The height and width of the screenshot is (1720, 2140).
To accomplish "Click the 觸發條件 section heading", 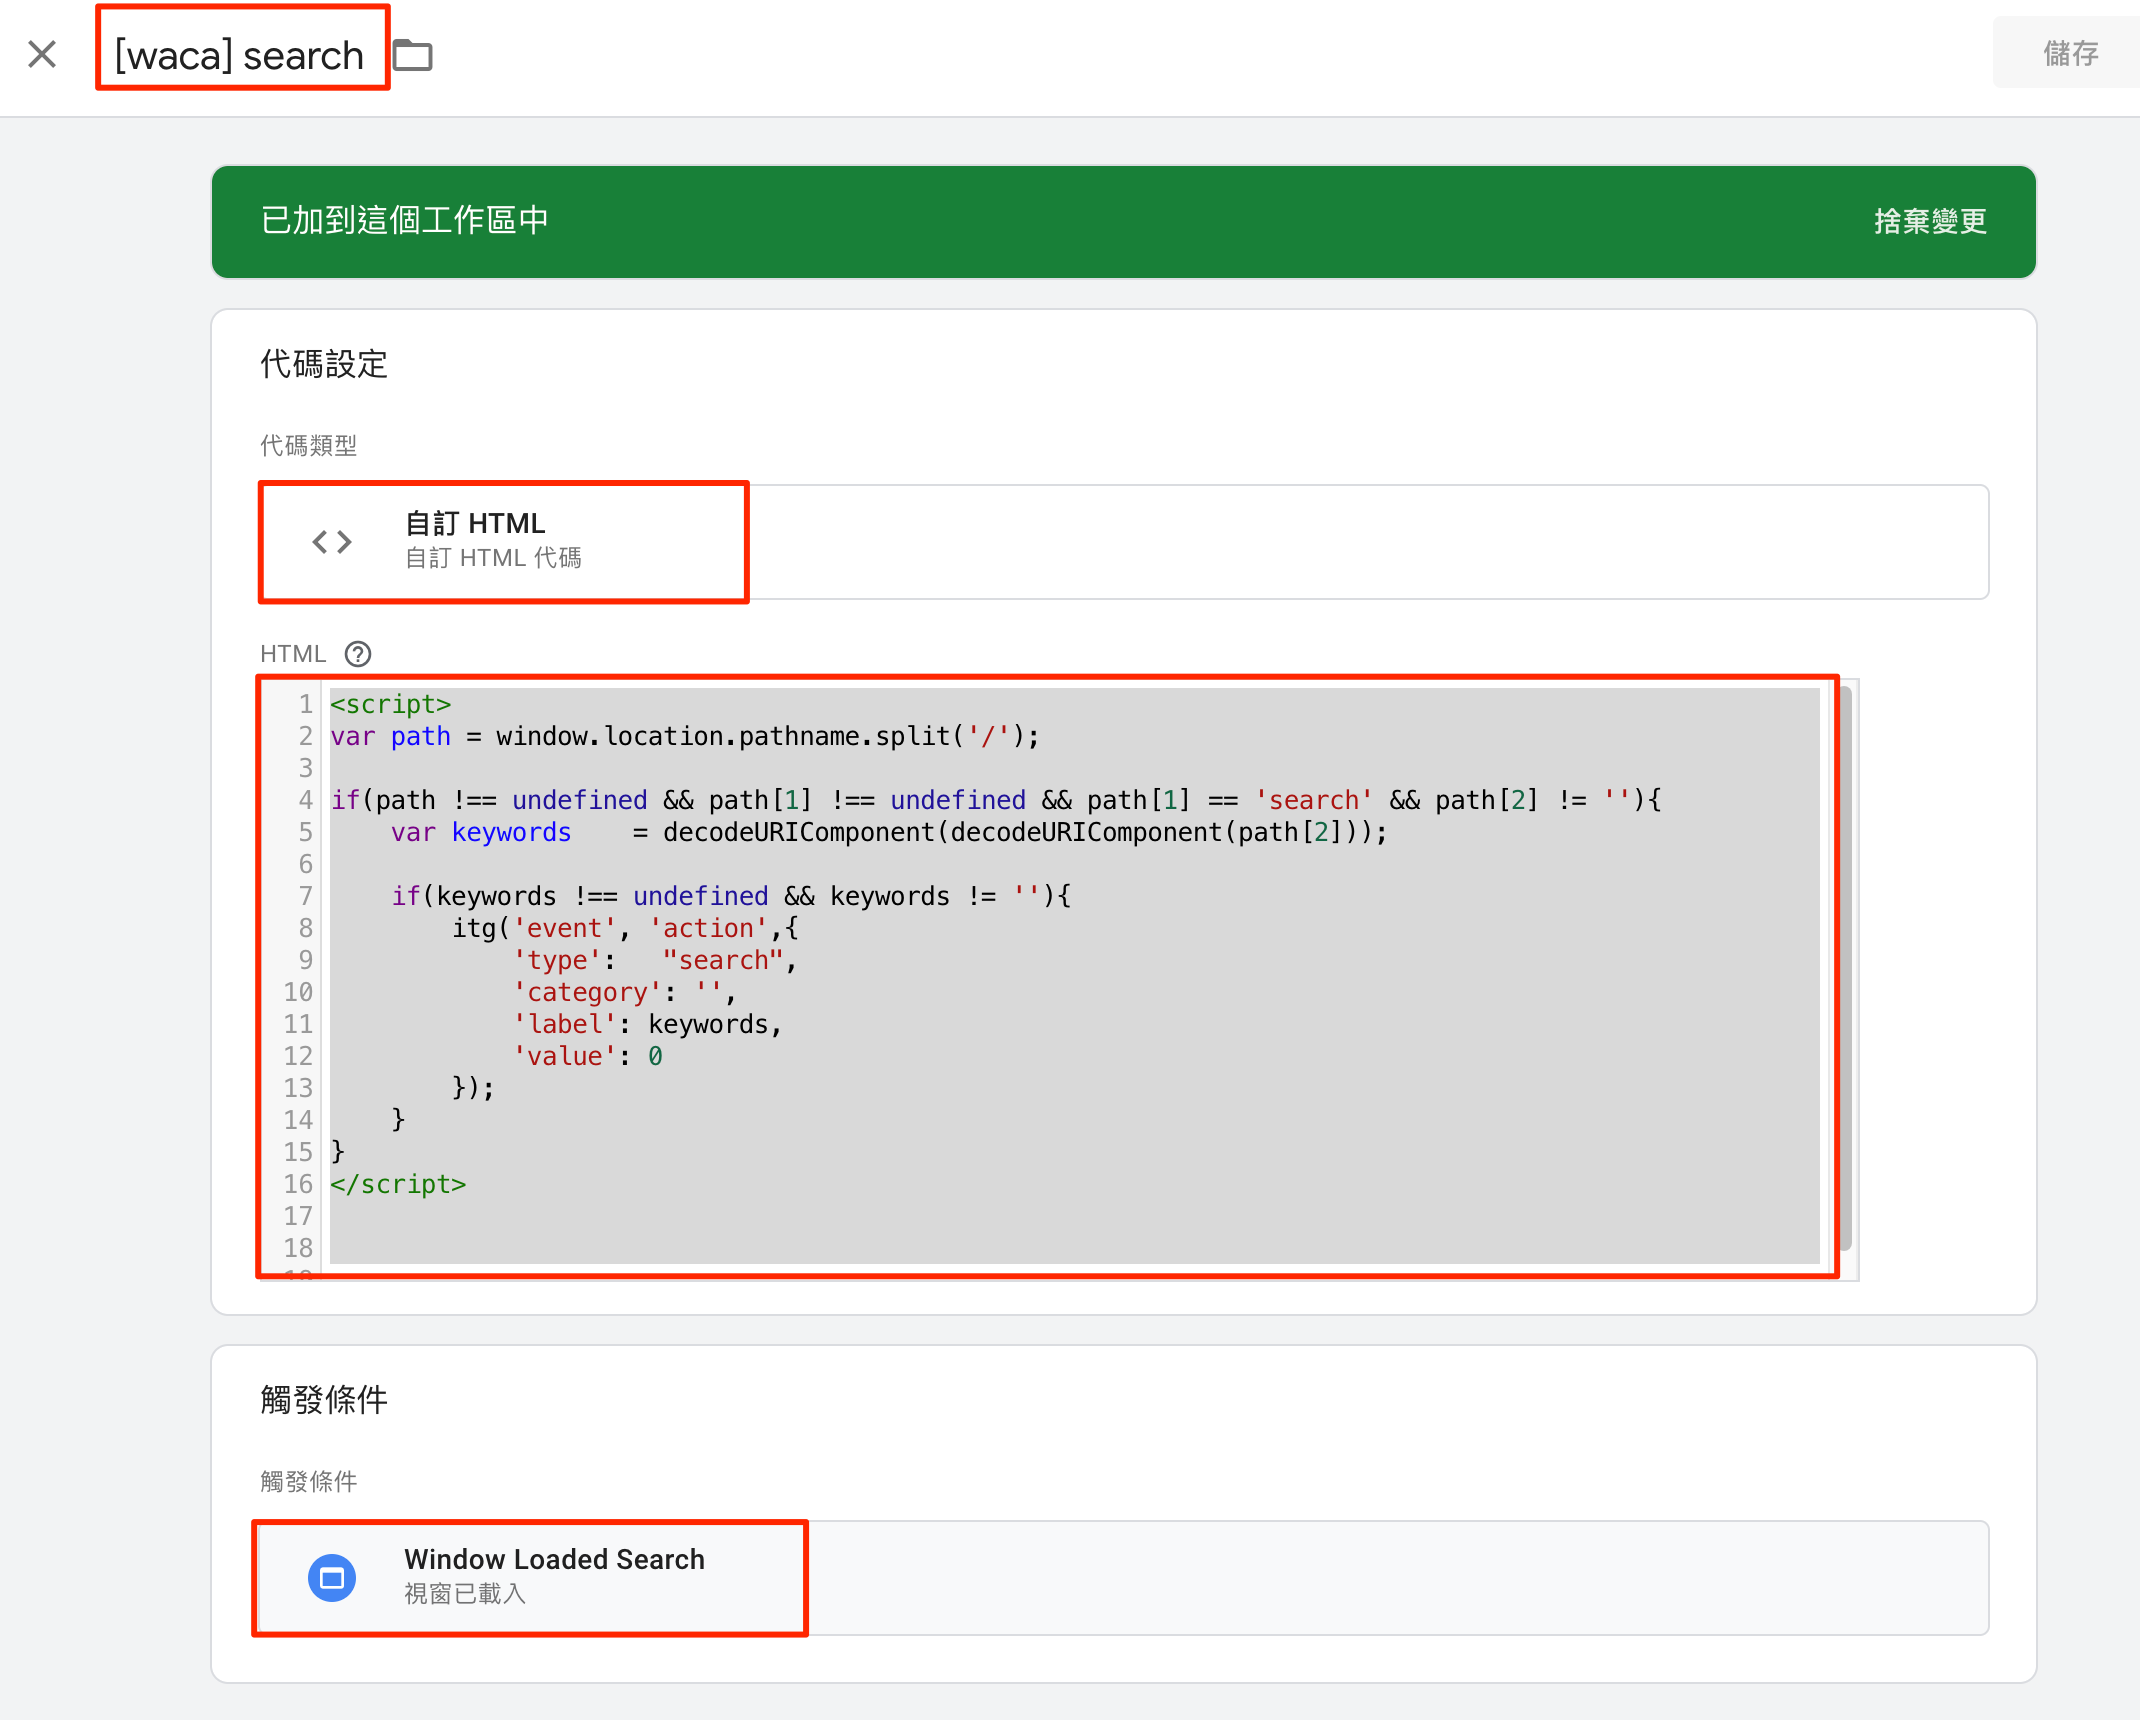I will [x=324, y=1399].
